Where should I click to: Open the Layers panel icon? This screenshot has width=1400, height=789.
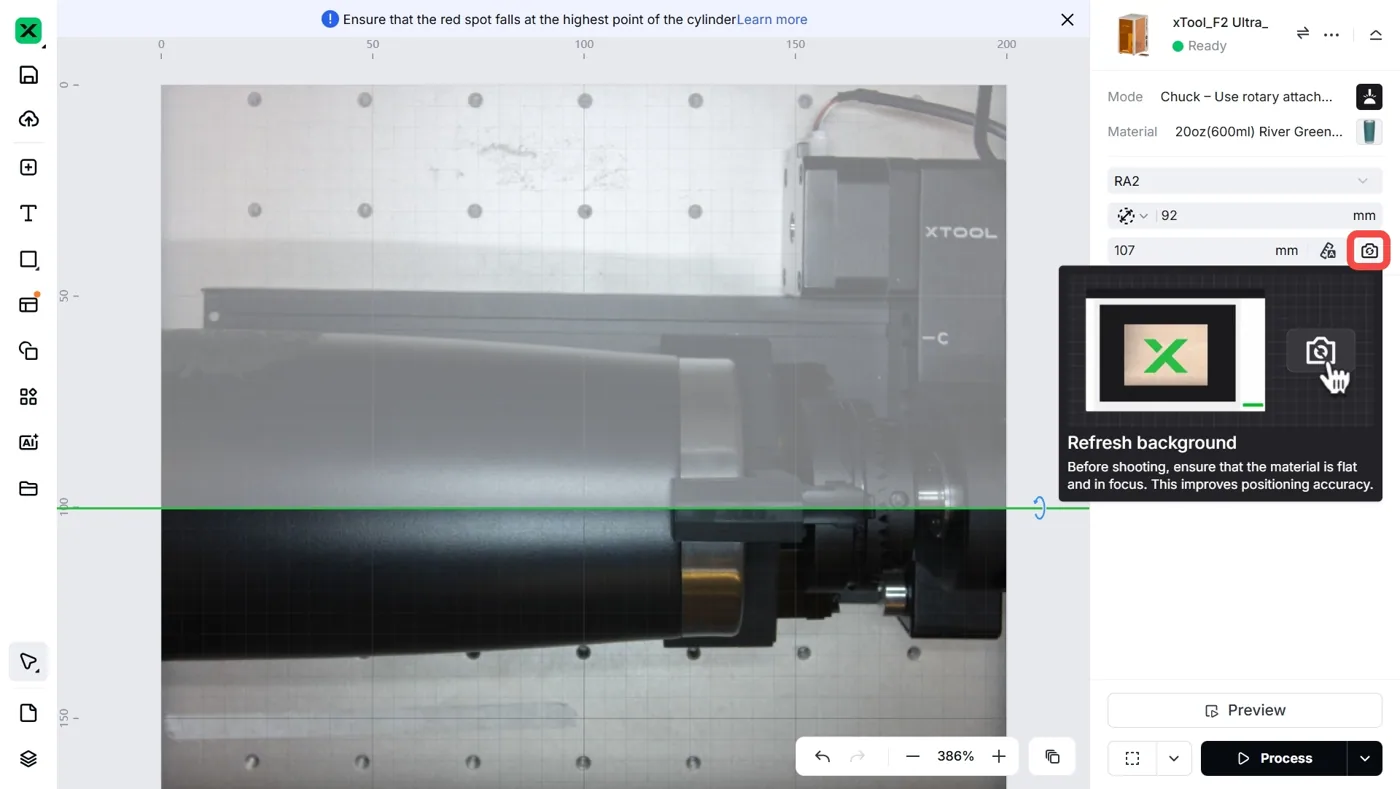point(28,759)
